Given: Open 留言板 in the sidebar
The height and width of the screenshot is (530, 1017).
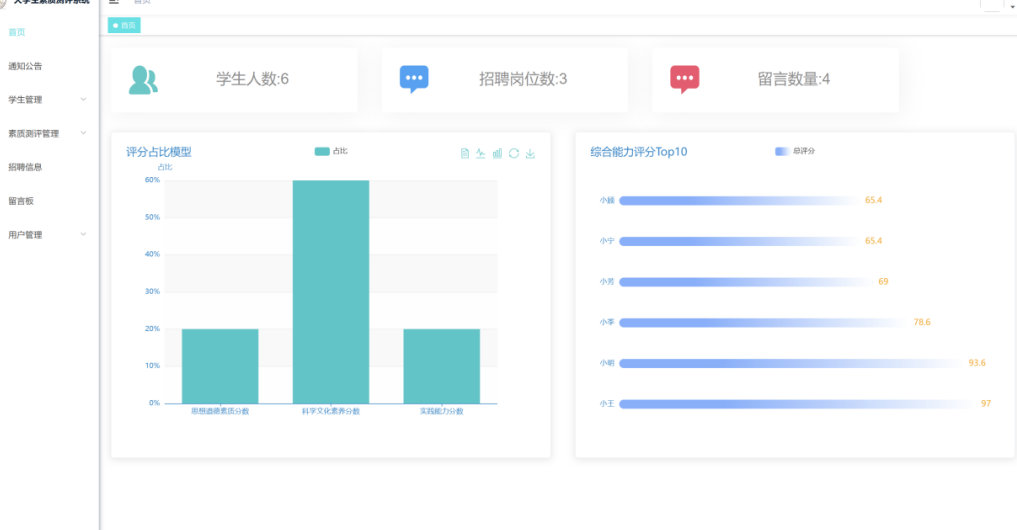Looking at the screenshot, I should click(x=21, y=200).
